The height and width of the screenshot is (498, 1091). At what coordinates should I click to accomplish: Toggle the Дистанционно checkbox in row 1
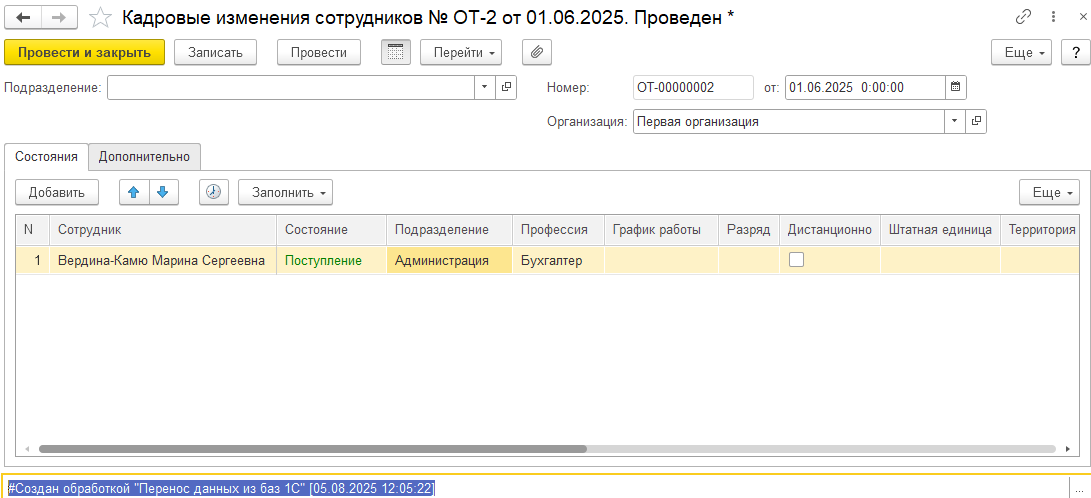pos(797,260)
